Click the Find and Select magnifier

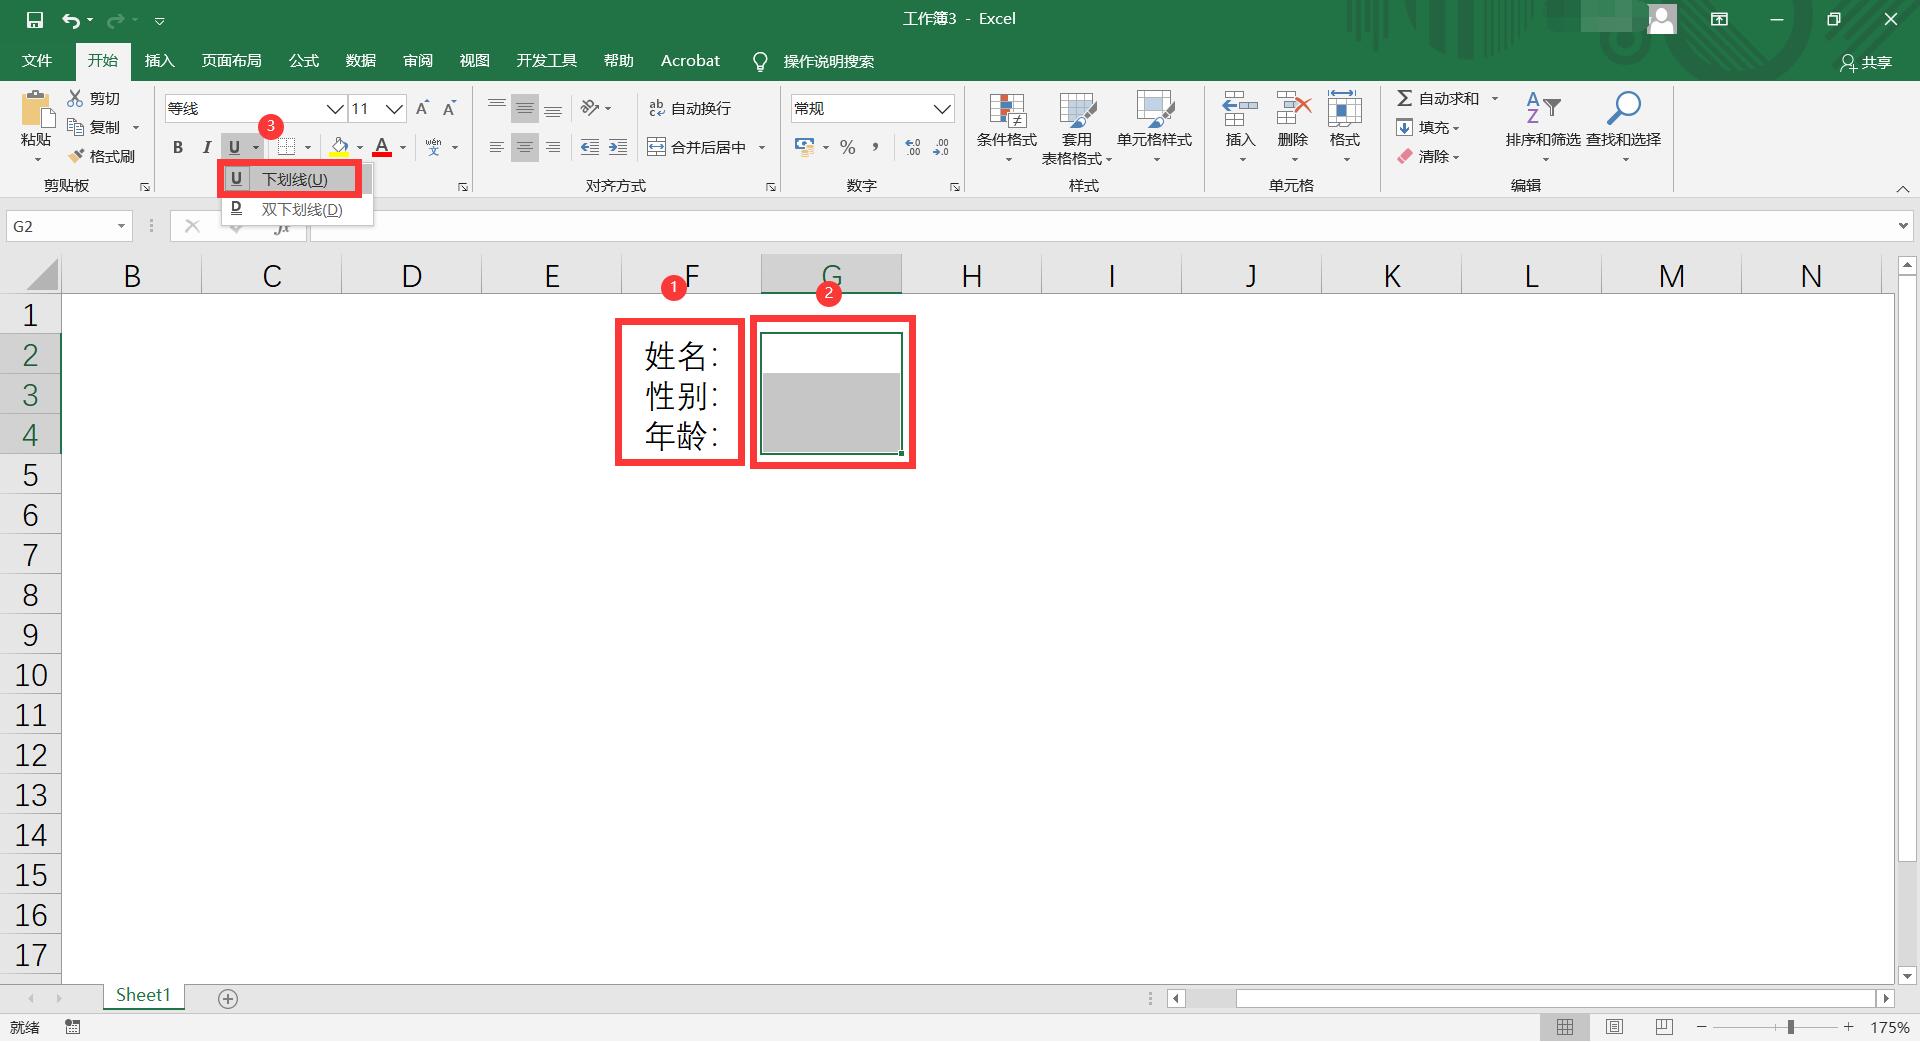(1623, 108)
